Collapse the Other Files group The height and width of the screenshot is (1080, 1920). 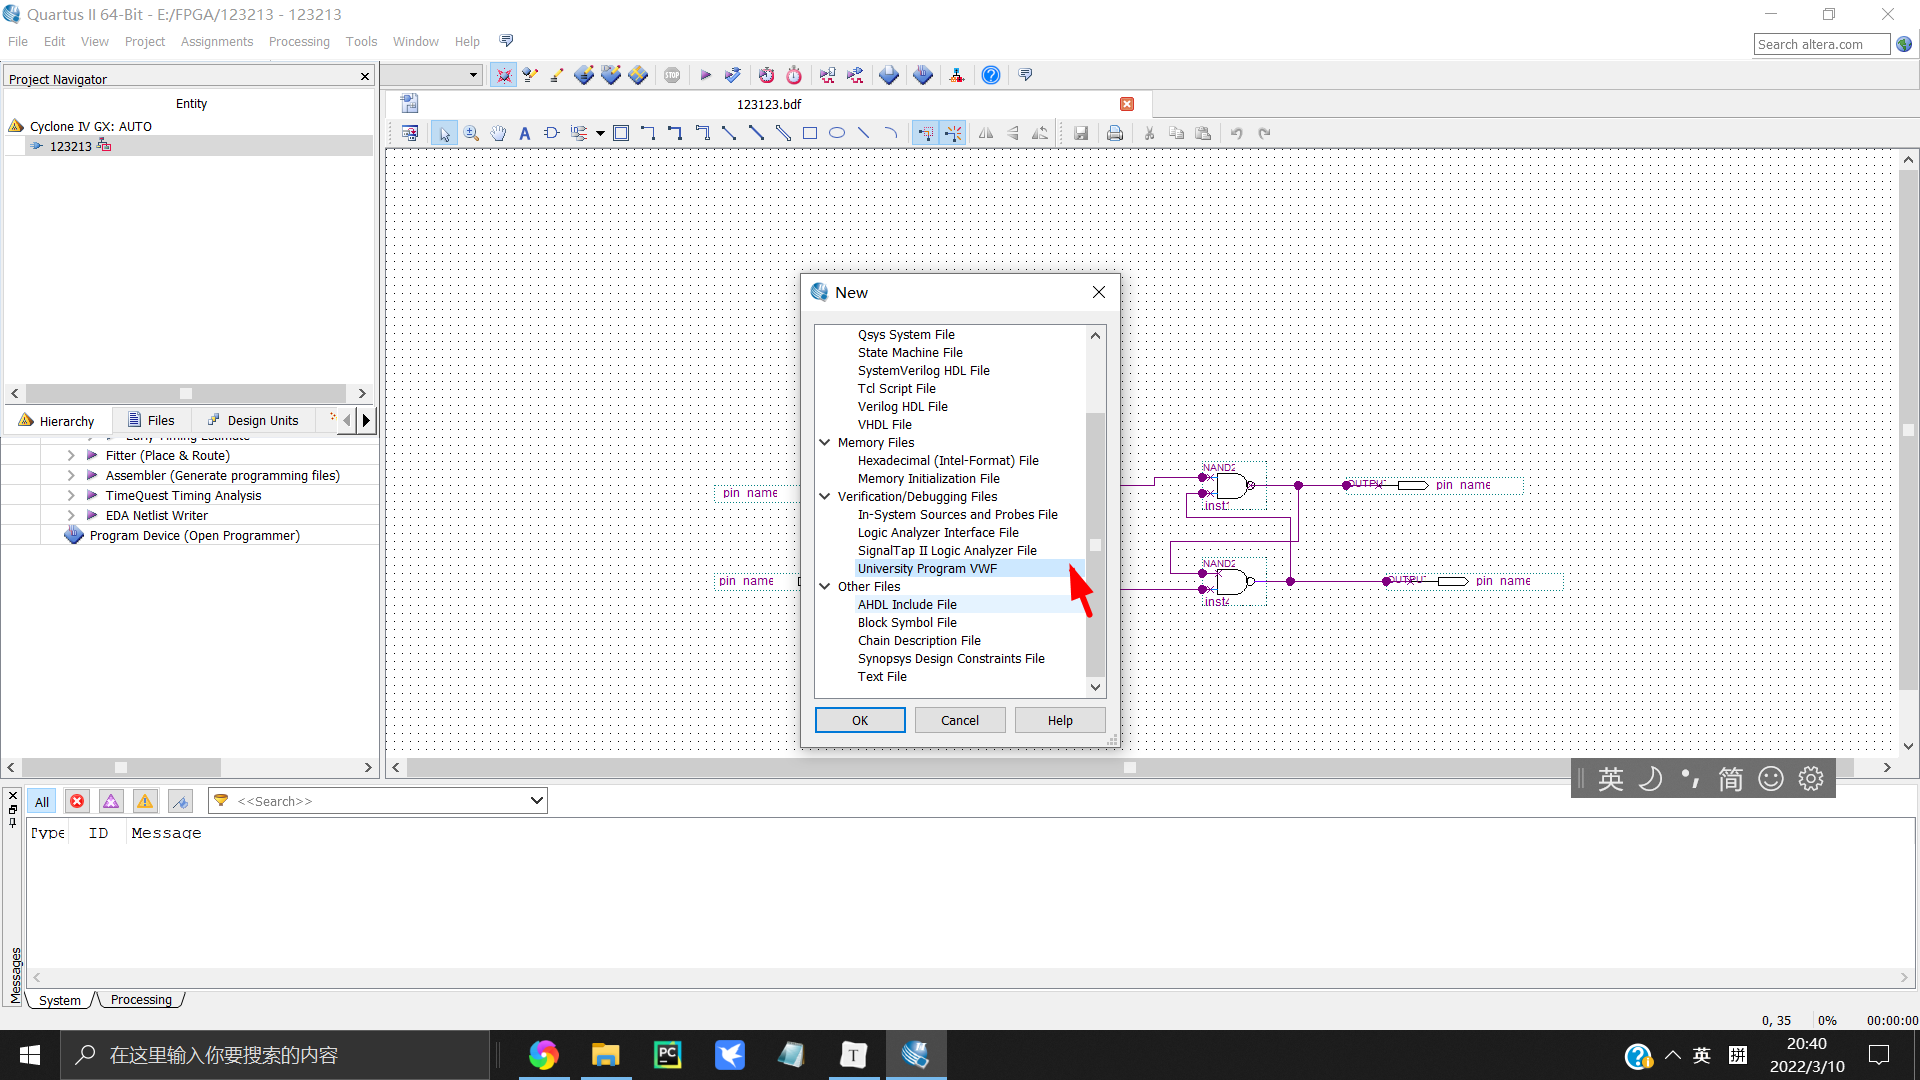pyautogui.click(x=825, y=586)
